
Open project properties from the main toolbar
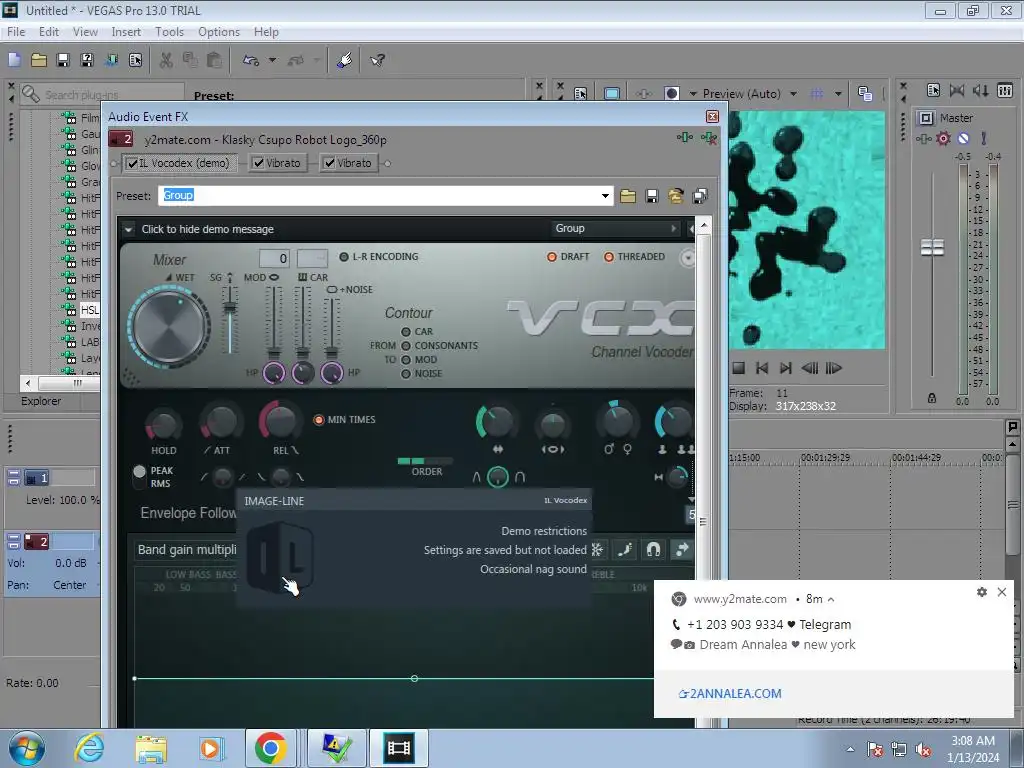point(135,60)
